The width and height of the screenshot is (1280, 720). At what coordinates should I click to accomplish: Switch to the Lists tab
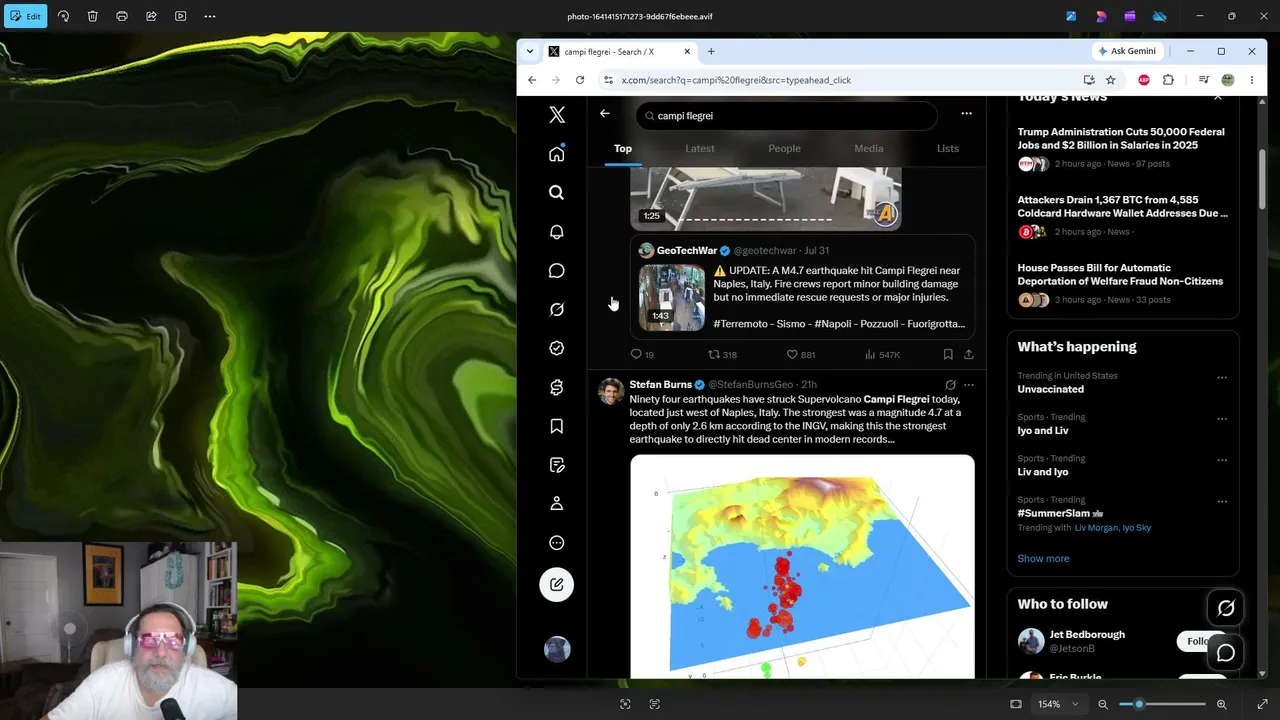(948, 149)
